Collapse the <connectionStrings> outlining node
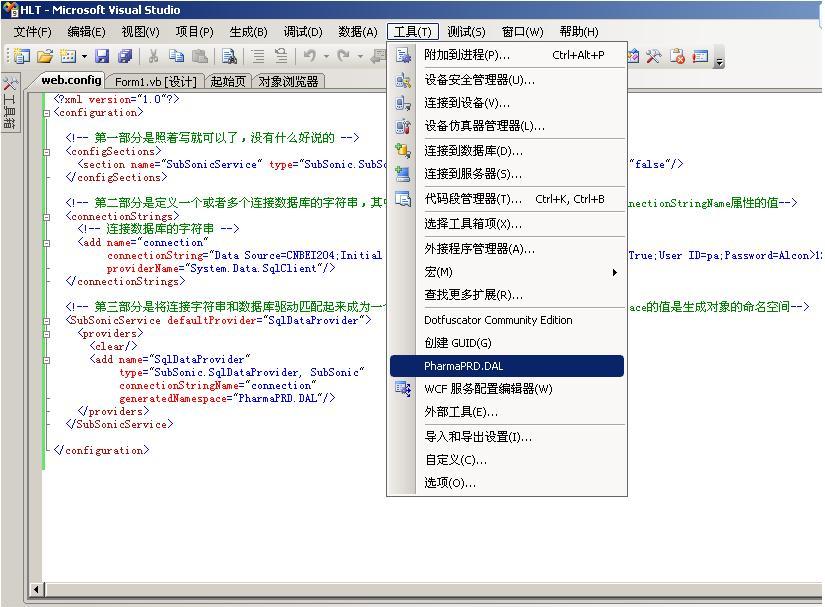Screen dimensions: 825x607 point(47,217)
